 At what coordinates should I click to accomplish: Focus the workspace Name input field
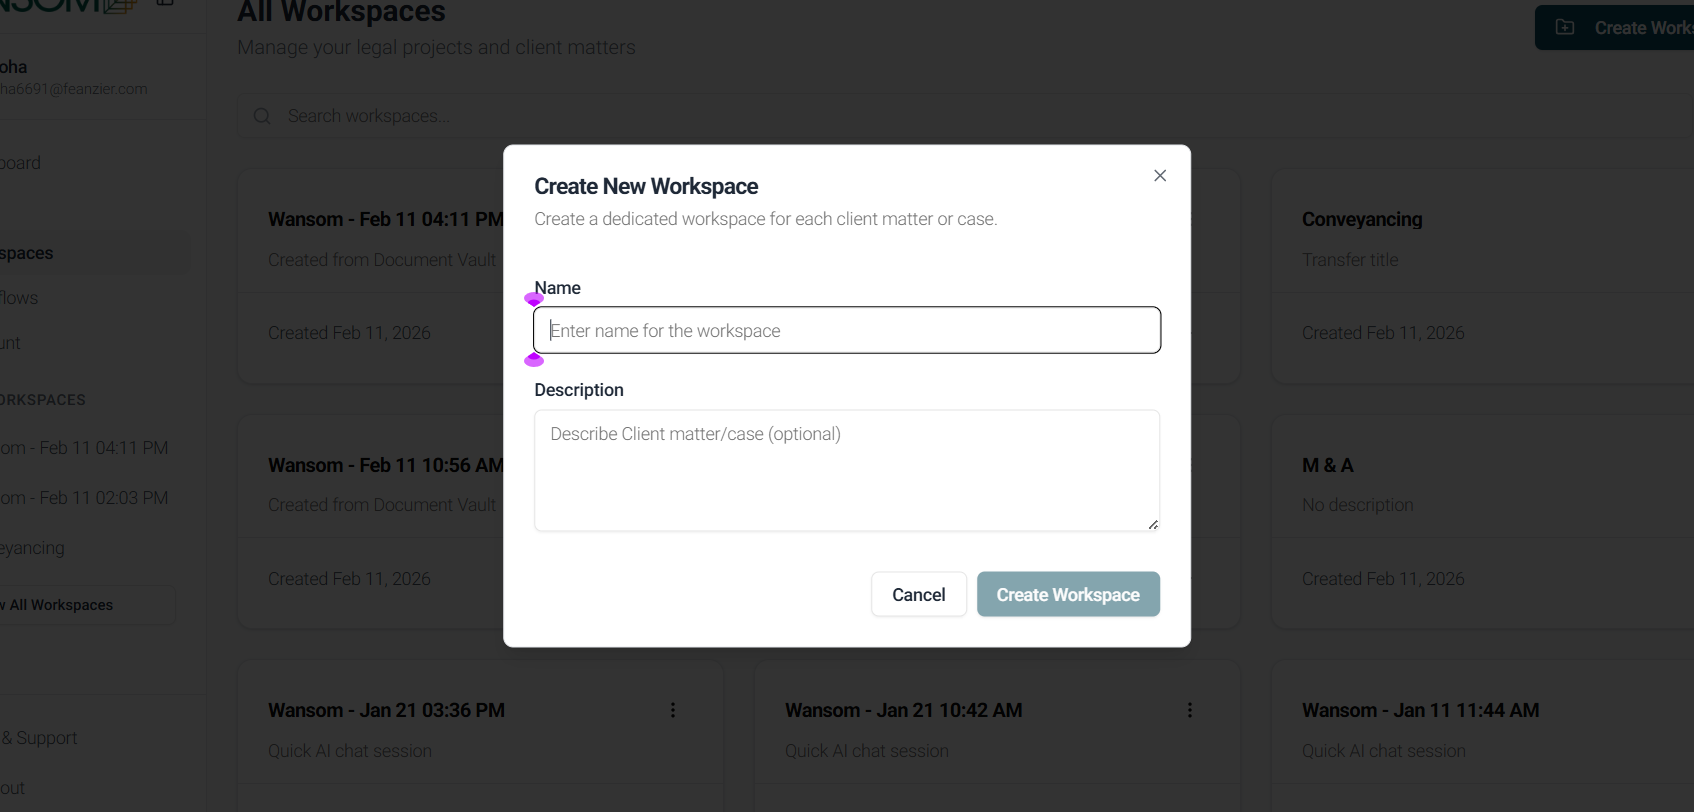847,330
